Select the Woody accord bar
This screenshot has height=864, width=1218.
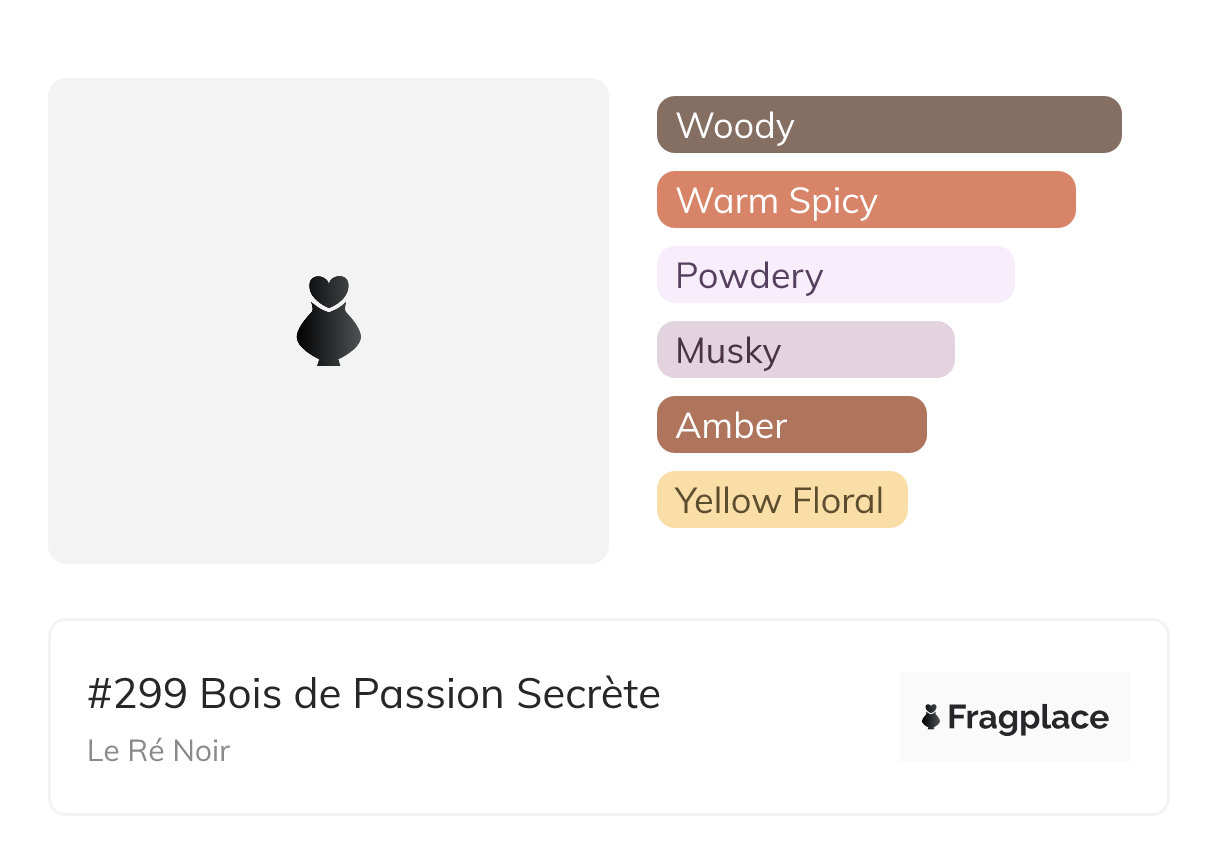pyautogui.click(x=889, y=125)
